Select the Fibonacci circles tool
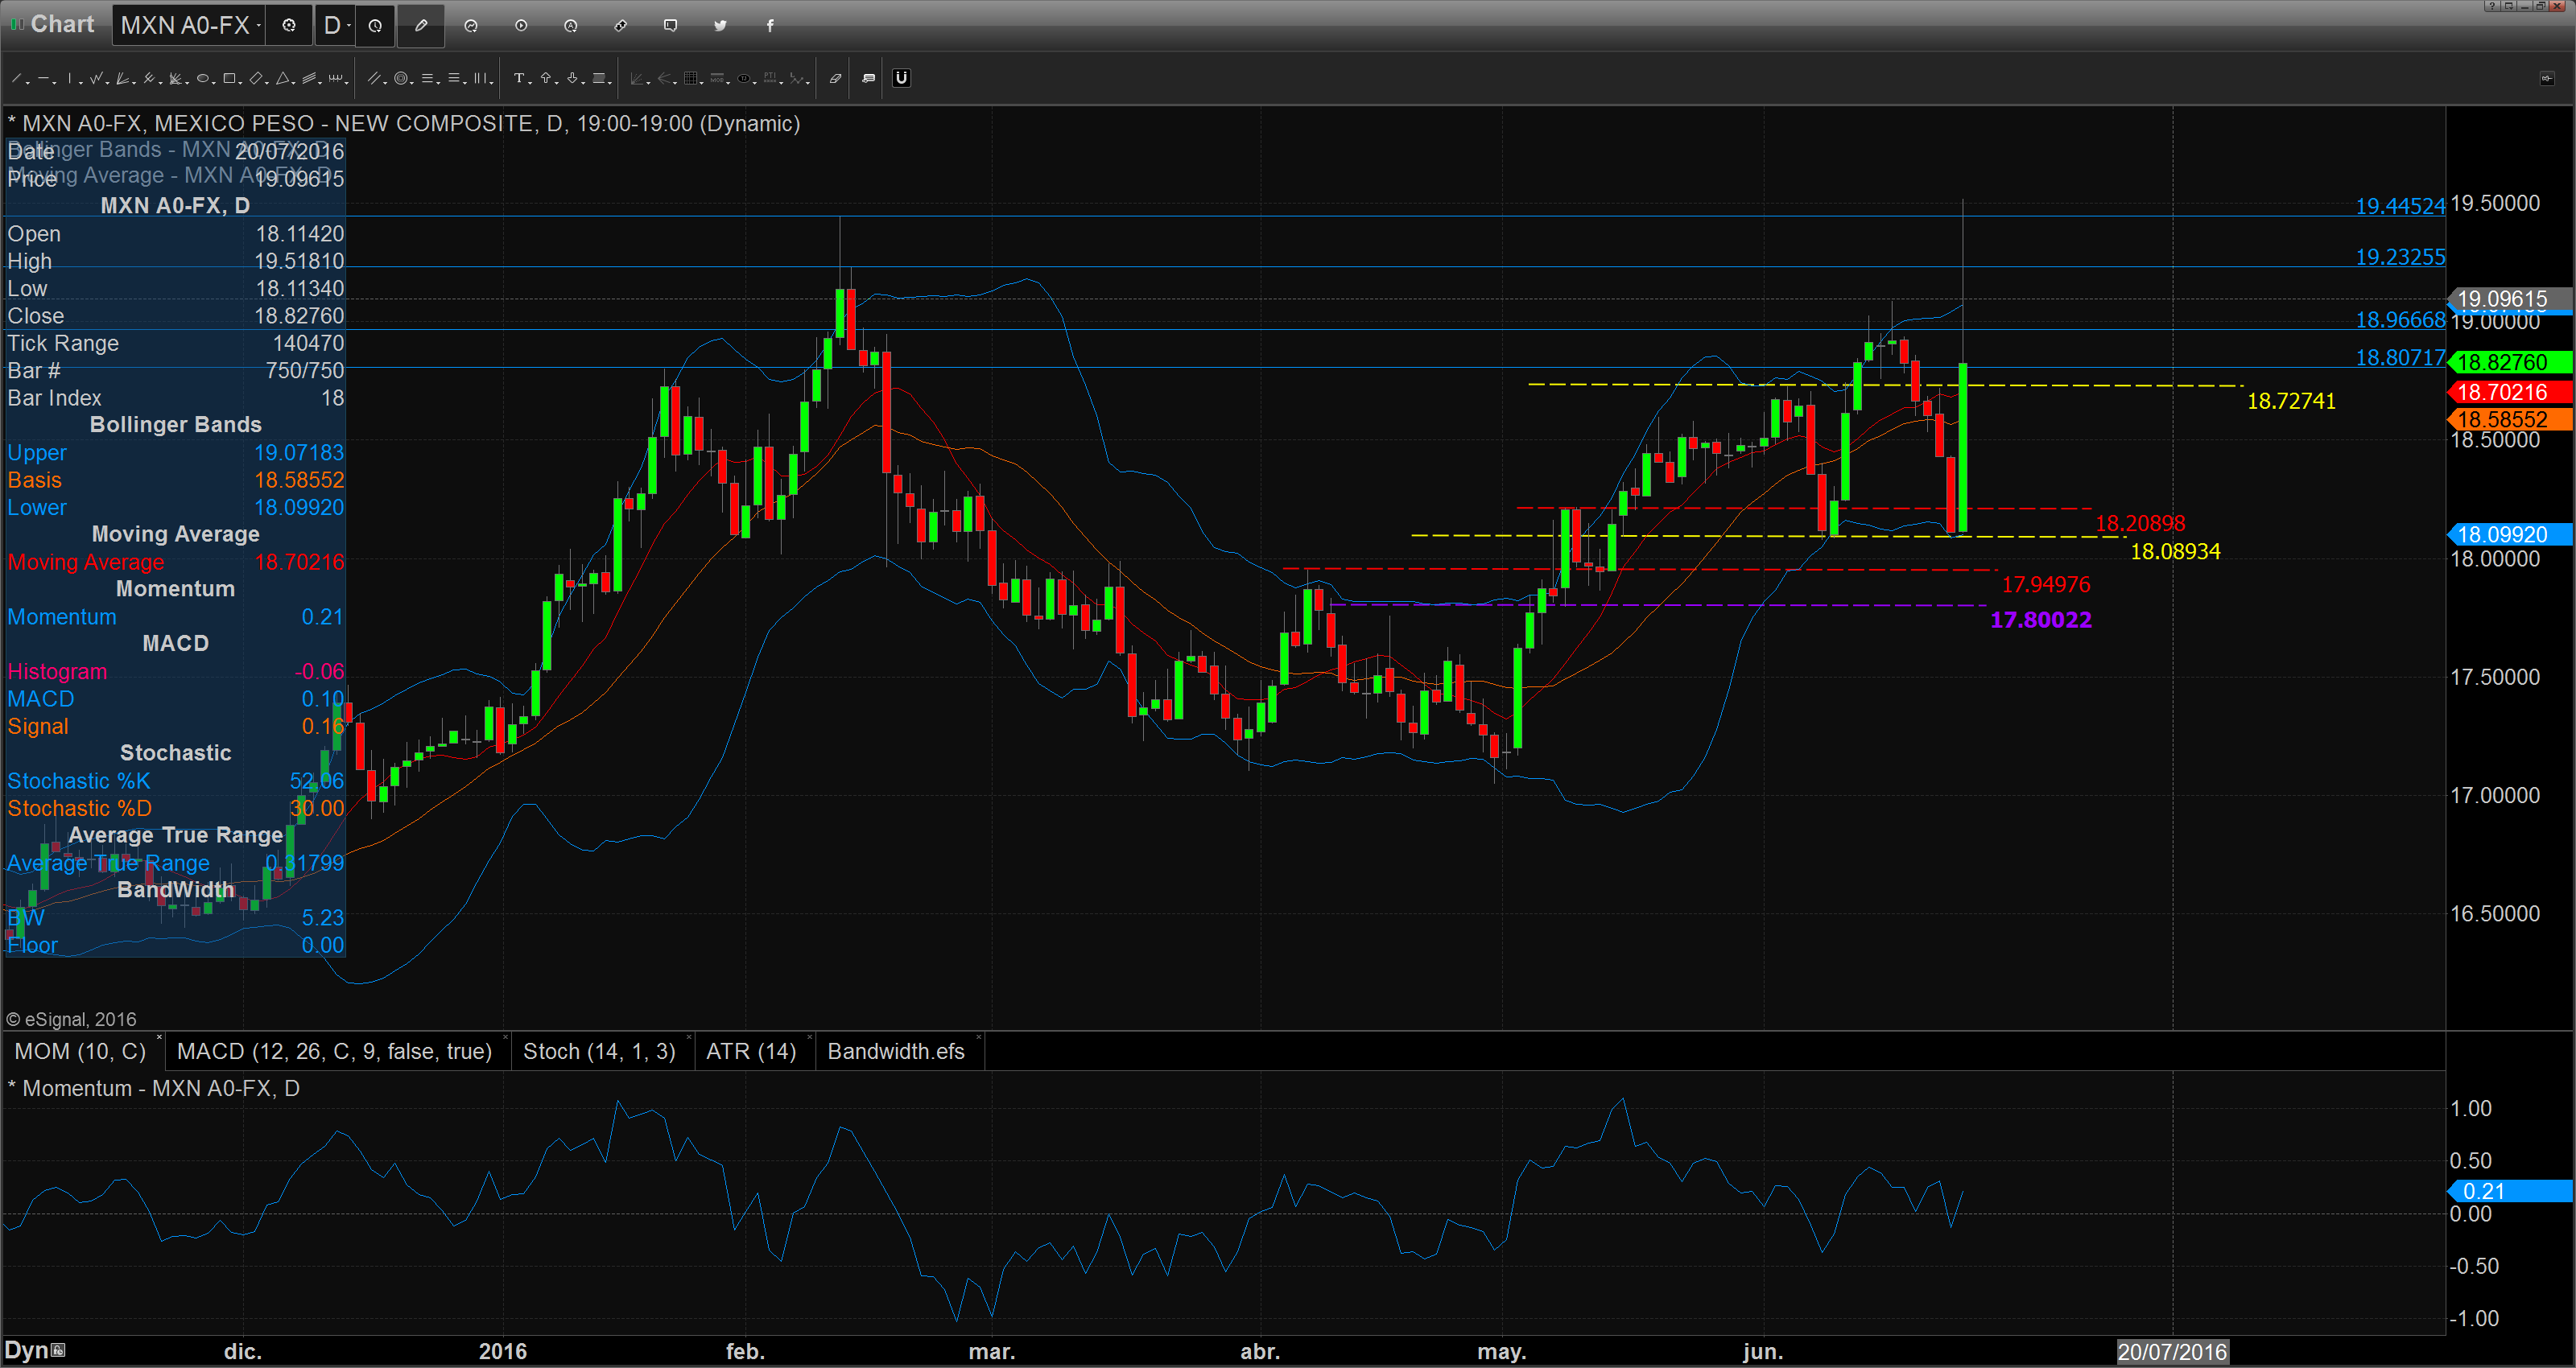 [x=401, y=78]
